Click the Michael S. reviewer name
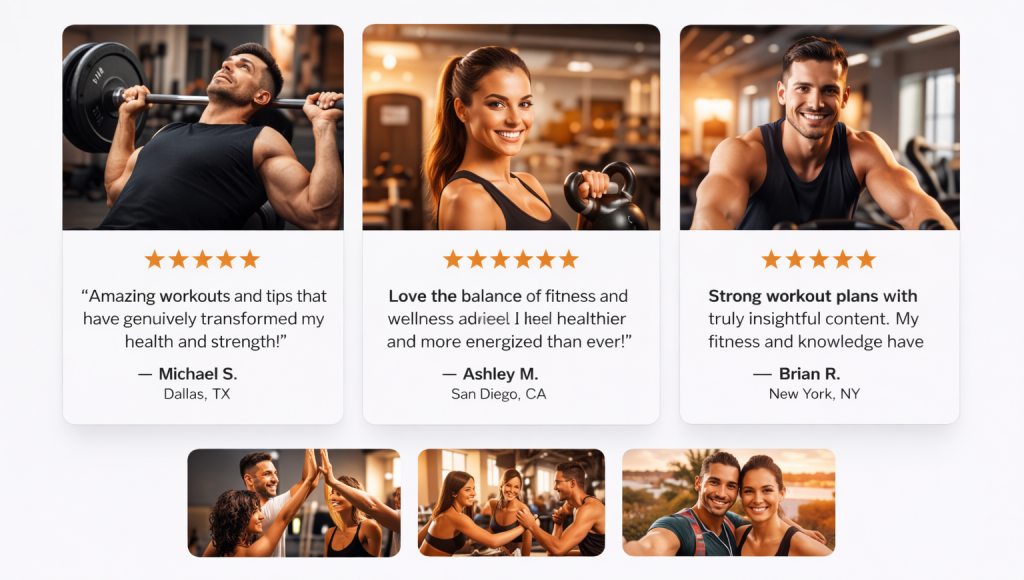The height and width of the screenshot is (580, 1024). pos(198,374)
